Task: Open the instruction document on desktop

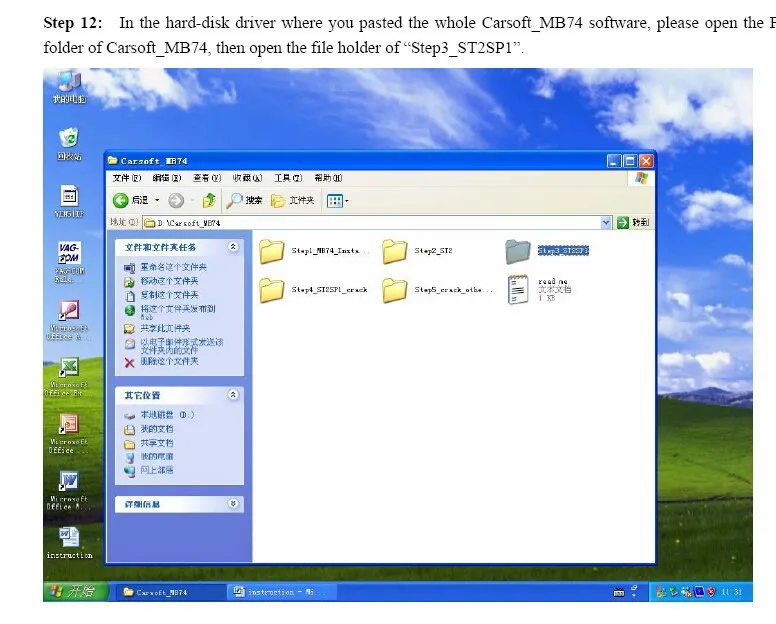Action: [x=69, y=543]
